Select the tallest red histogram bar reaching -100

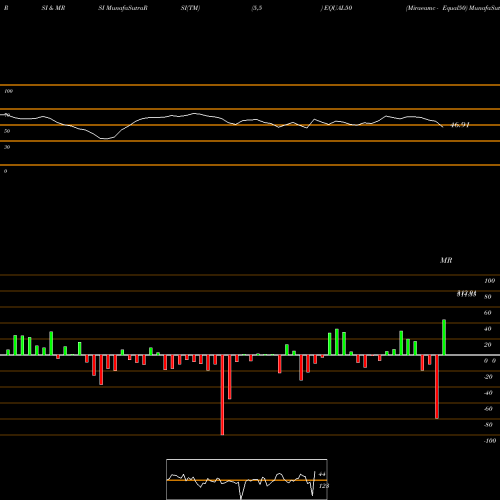click(222, 395)
